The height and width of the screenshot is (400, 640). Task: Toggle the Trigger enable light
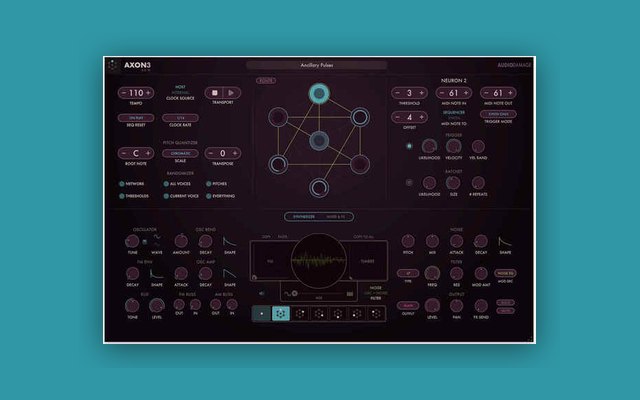point(409,146)
